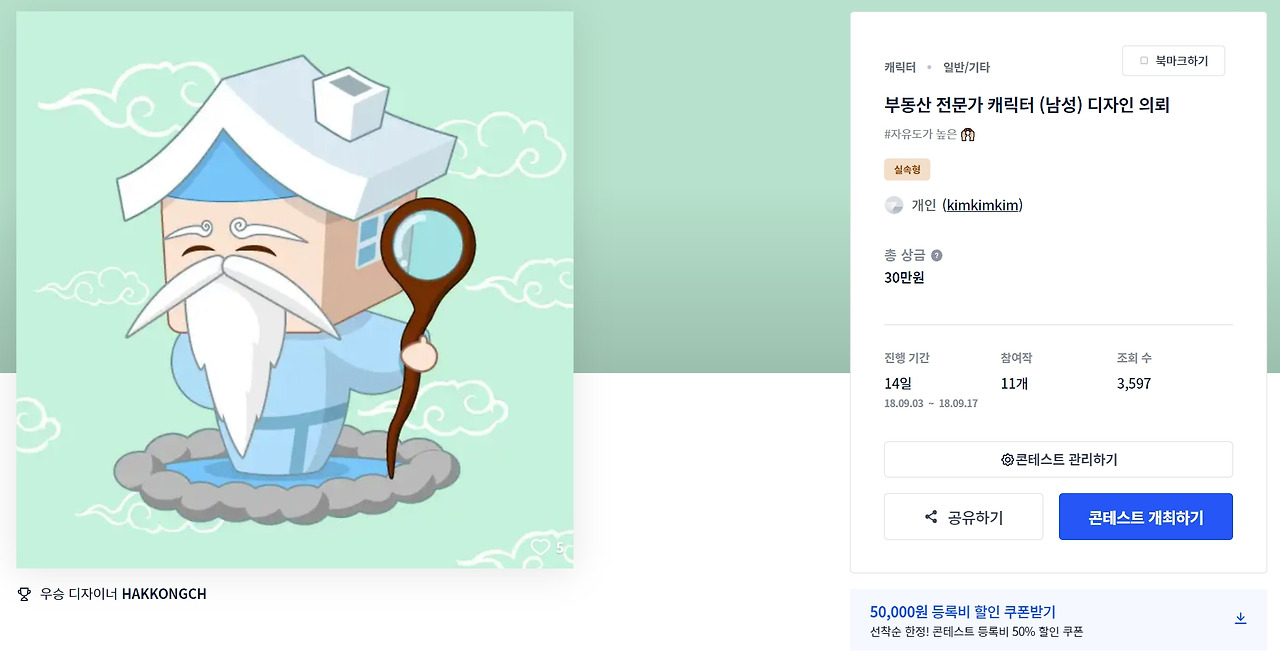Select the 일반/기타 subcategory breadcrumb

[966, 67]
